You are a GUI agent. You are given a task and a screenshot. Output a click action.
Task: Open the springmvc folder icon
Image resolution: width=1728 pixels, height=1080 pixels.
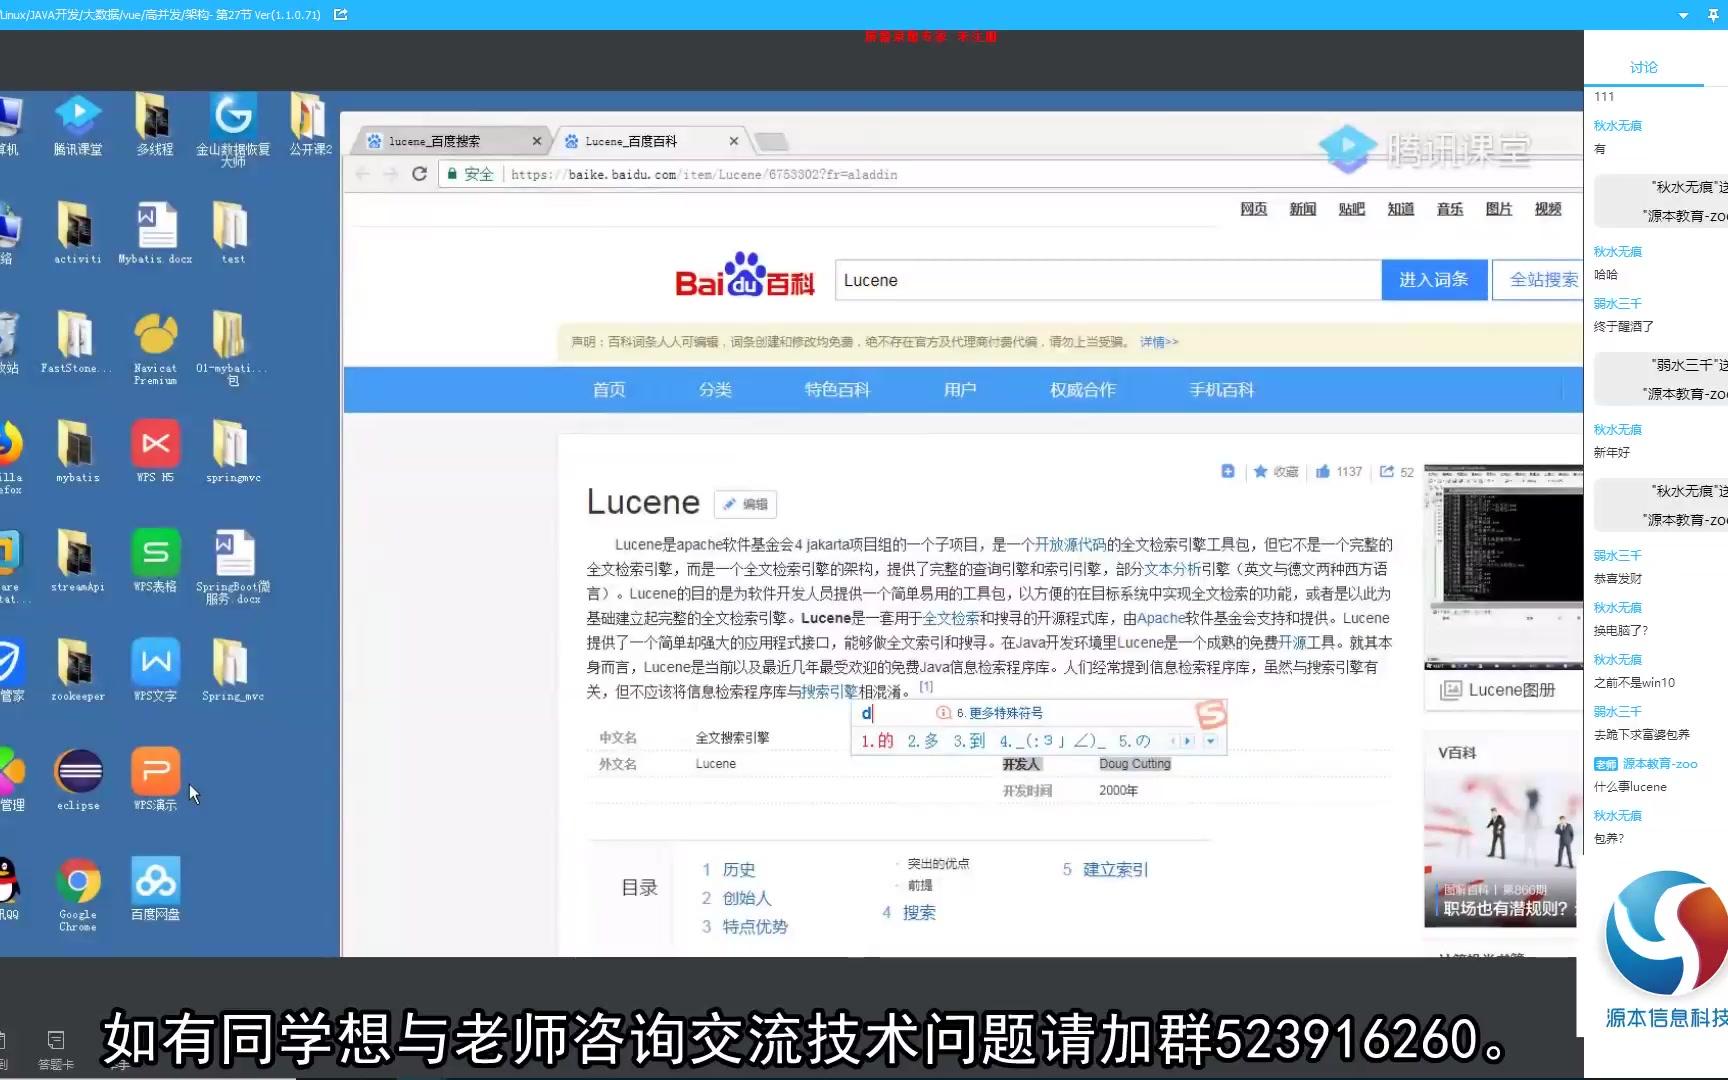pos(233,452)
